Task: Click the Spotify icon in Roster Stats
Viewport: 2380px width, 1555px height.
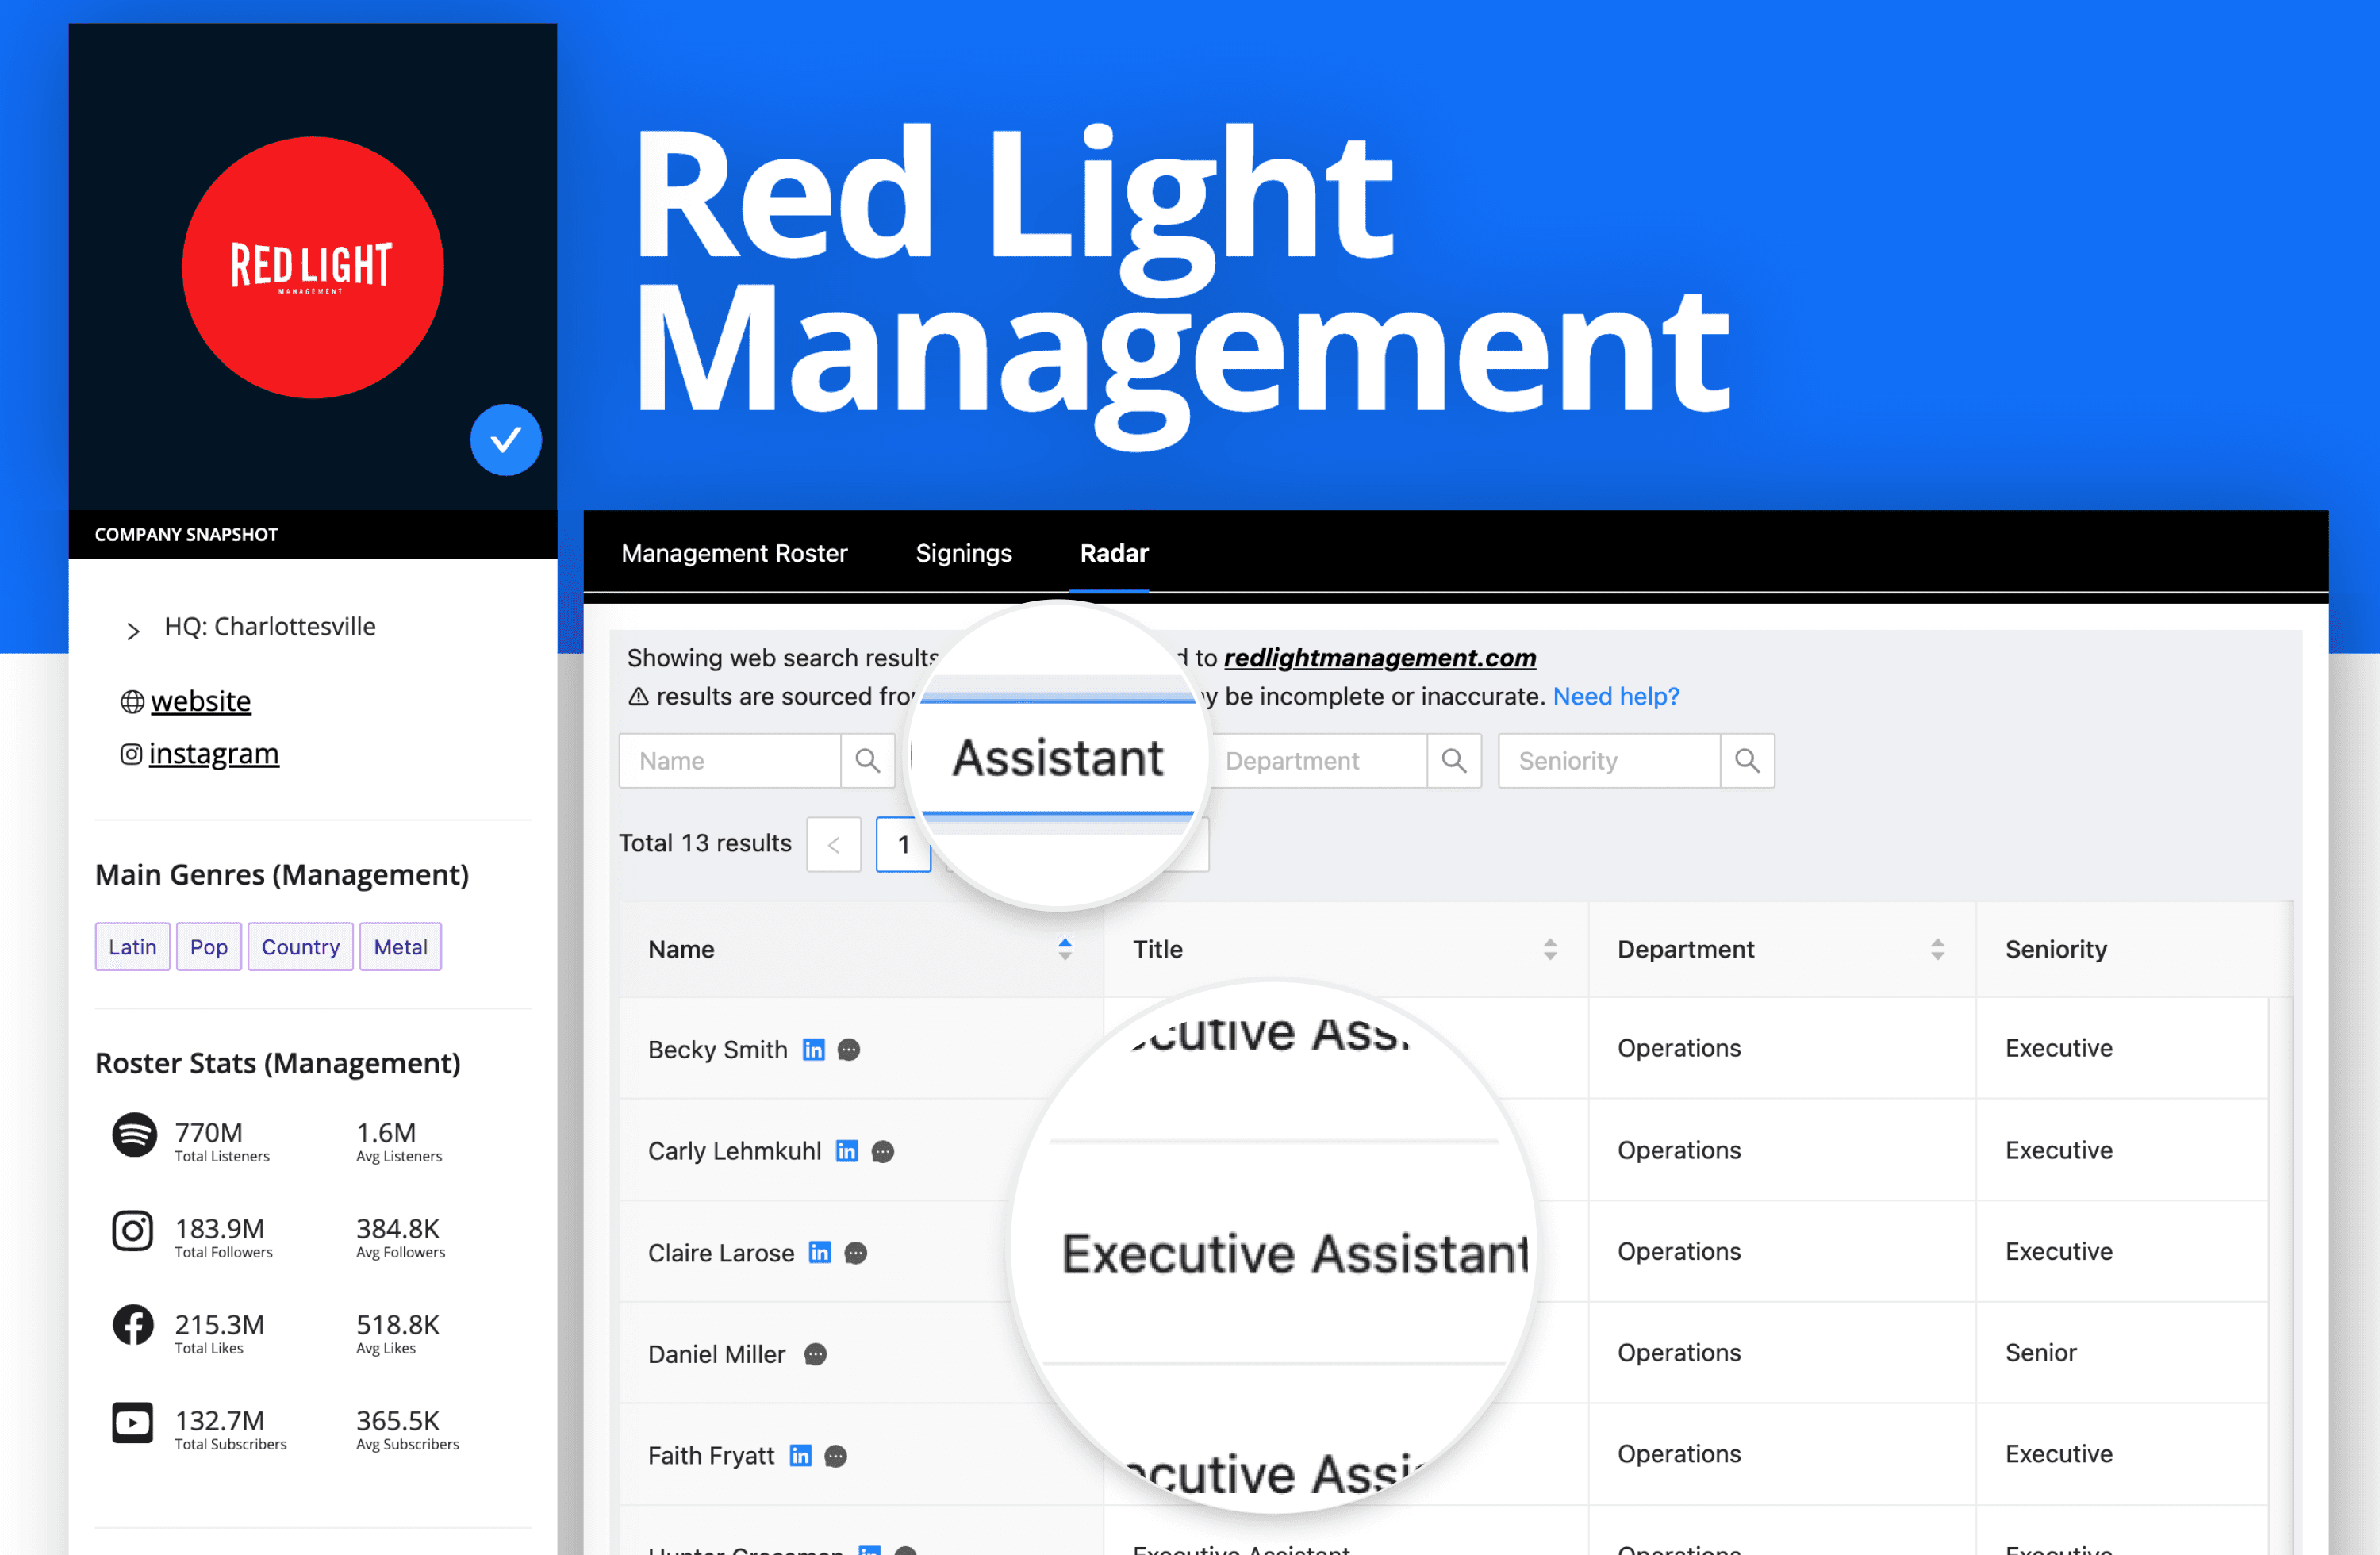Action: 132,1137
